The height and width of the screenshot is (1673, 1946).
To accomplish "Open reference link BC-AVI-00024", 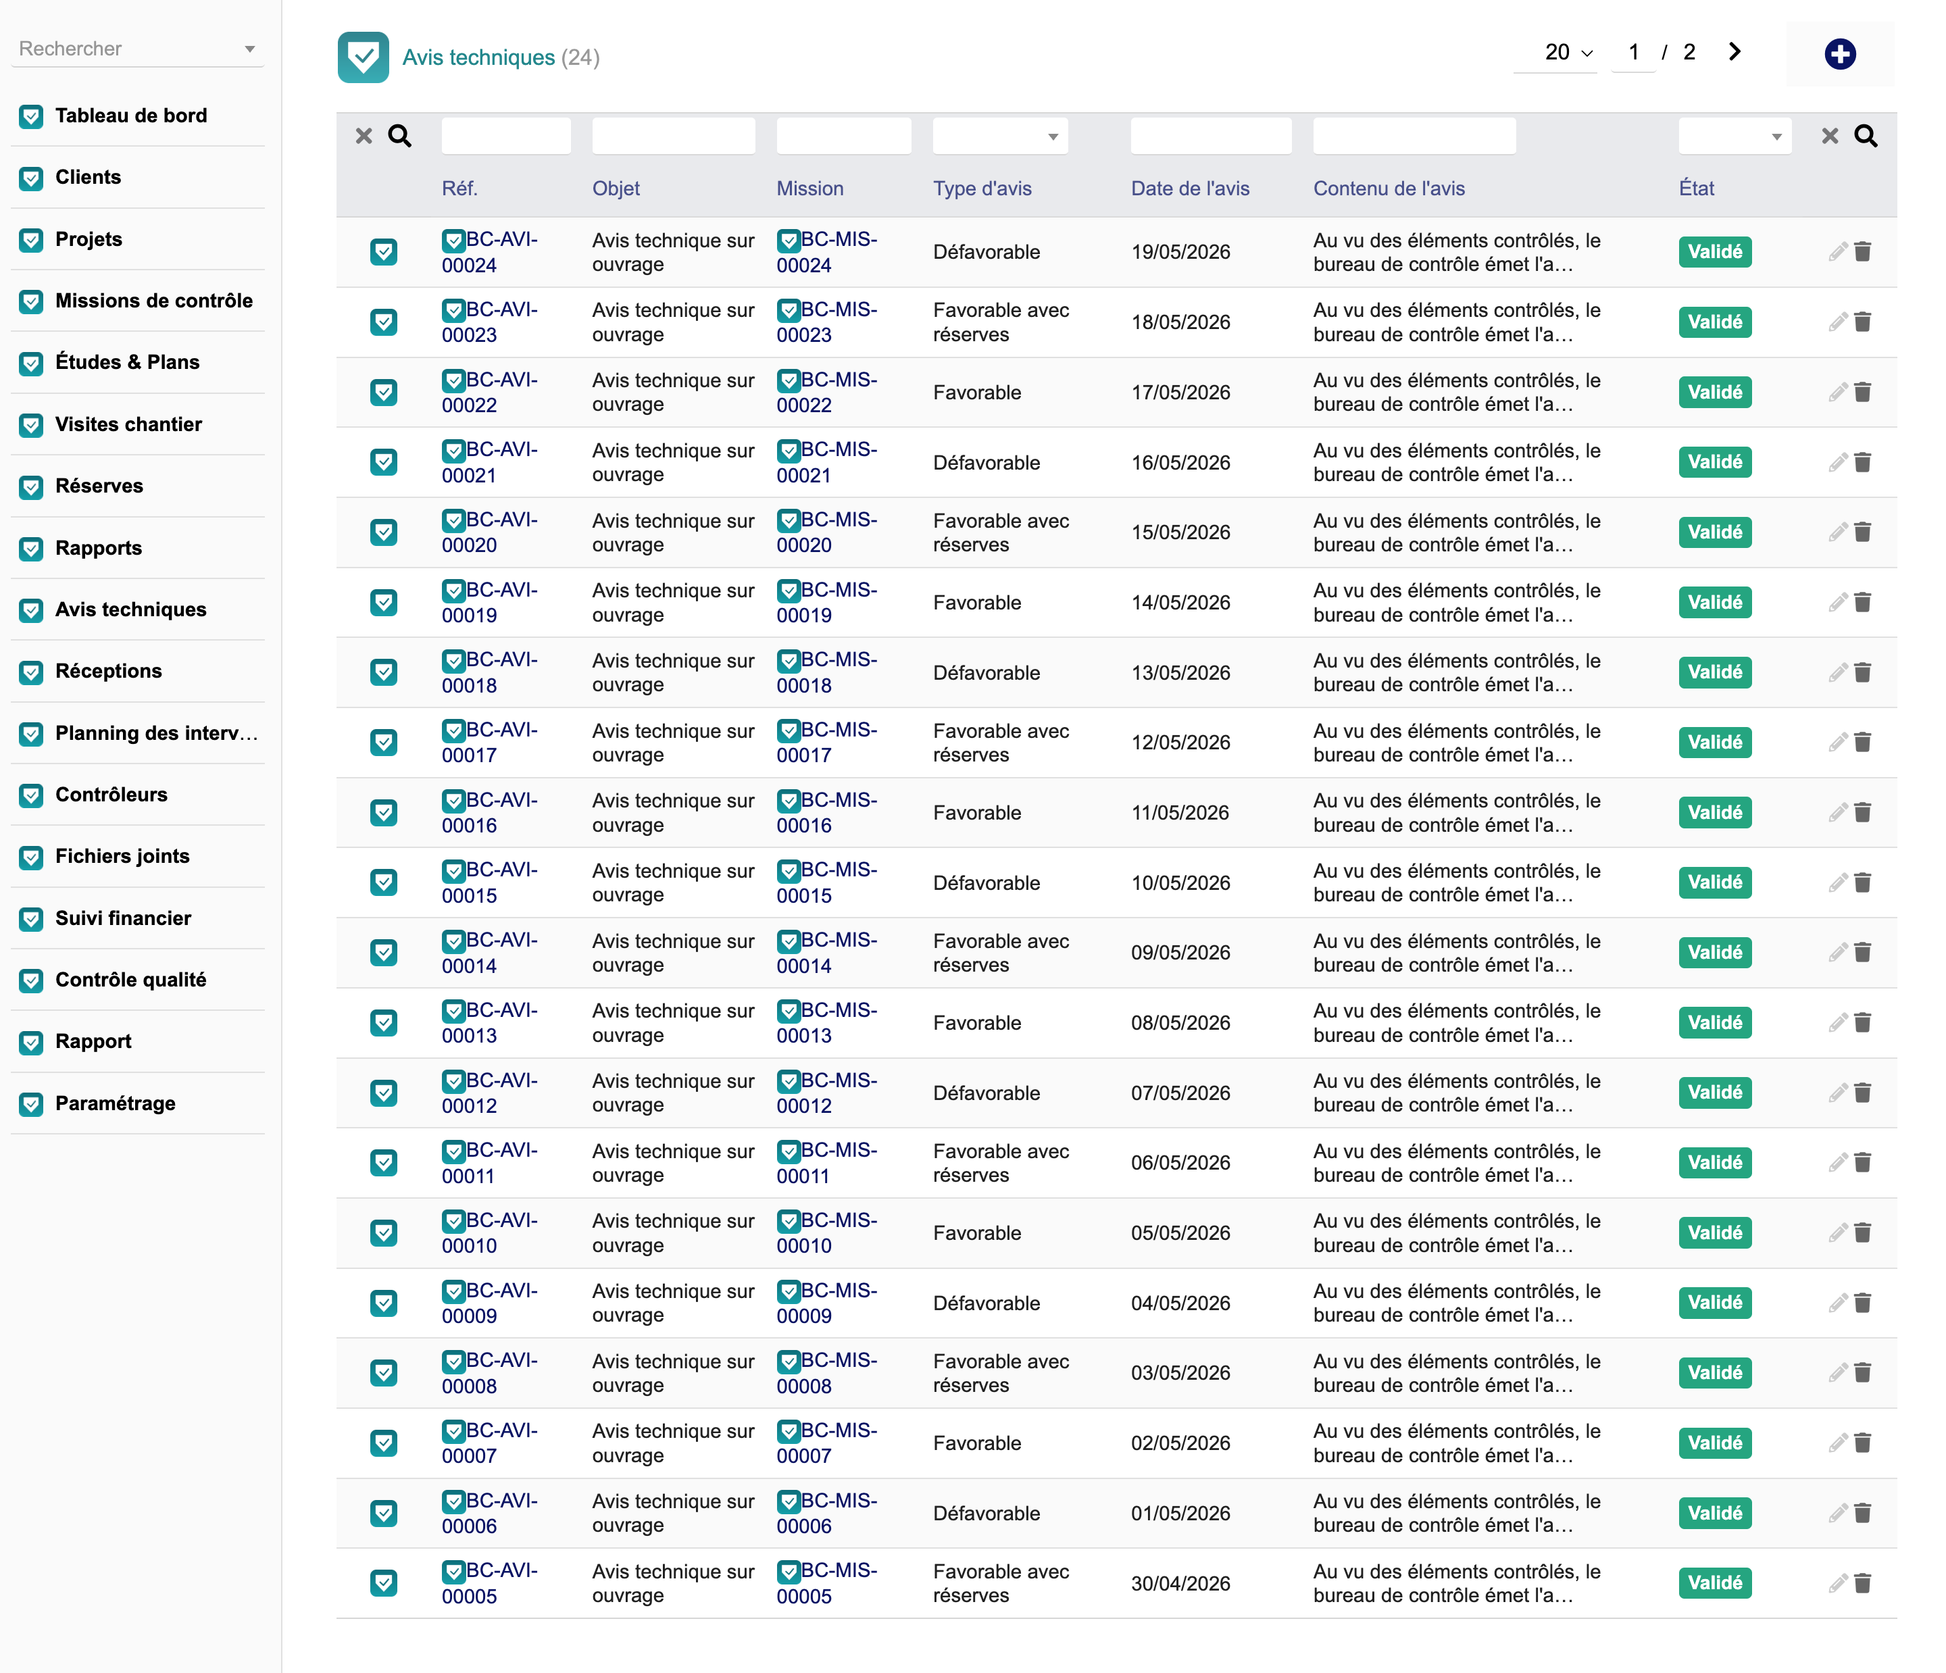I will click(490, 252).
